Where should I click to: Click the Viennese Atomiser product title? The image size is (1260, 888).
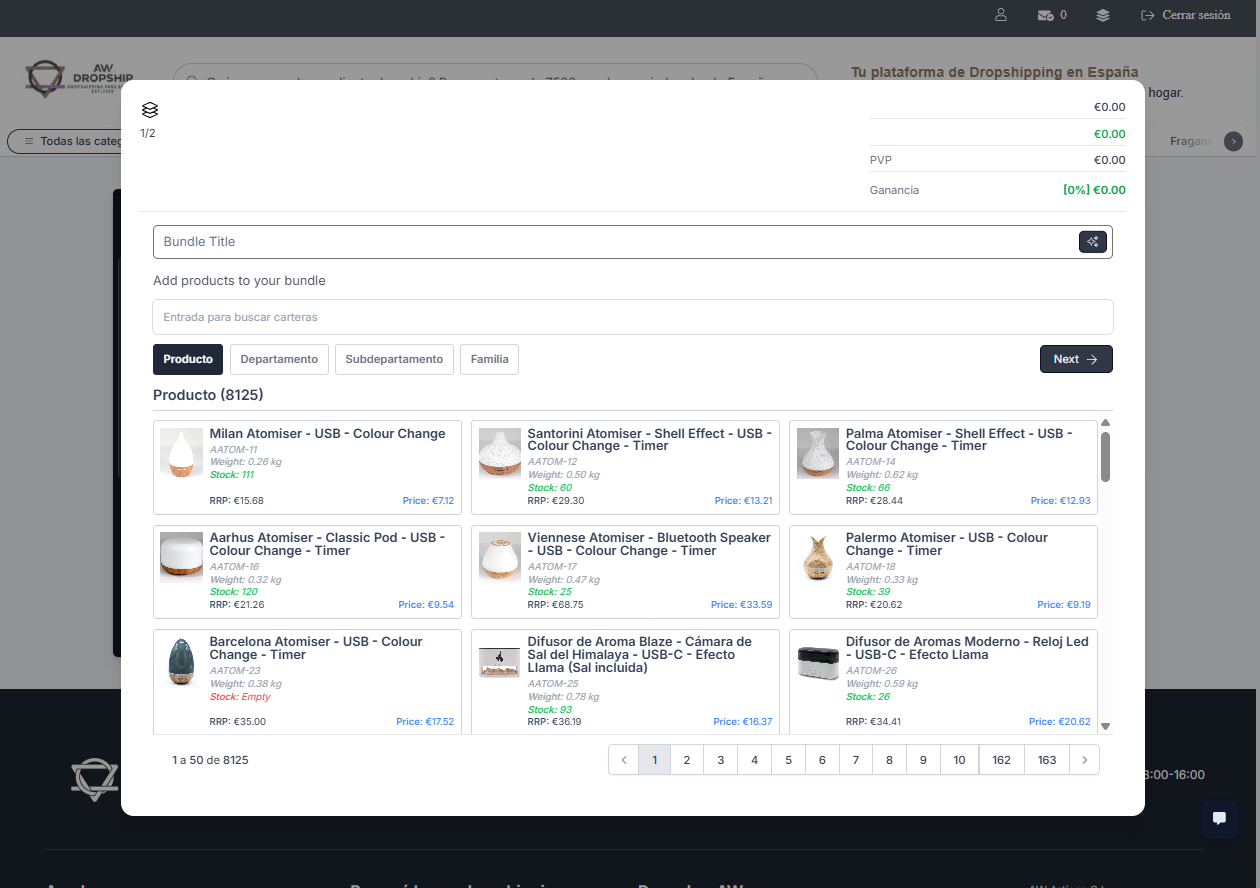click(649, 544)
